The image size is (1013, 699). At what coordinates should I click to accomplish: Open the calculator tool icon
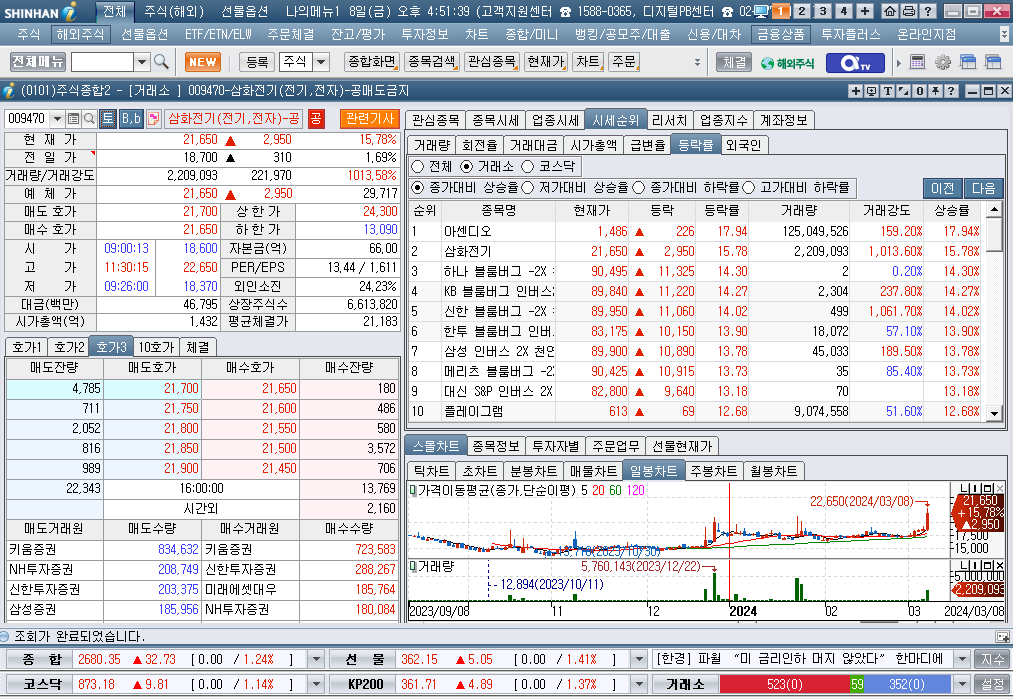point(917,62)
